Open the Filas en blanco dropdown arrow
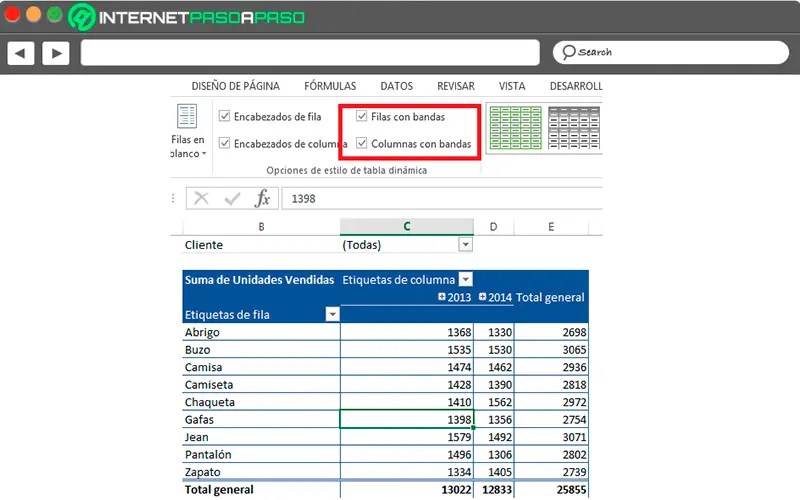Image resolution: width=800 pixels, height=500 pixels. (x=204, y=154)
